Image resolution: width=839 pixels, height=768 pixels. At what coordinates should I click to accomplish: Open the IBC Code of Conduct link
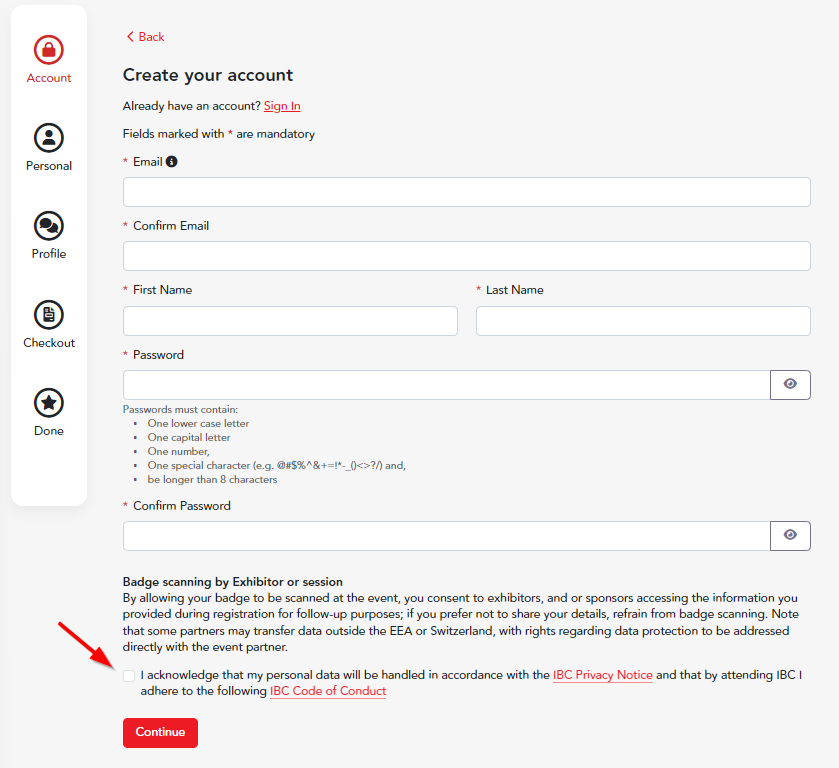pyautogui.click(x=328, y=691)
